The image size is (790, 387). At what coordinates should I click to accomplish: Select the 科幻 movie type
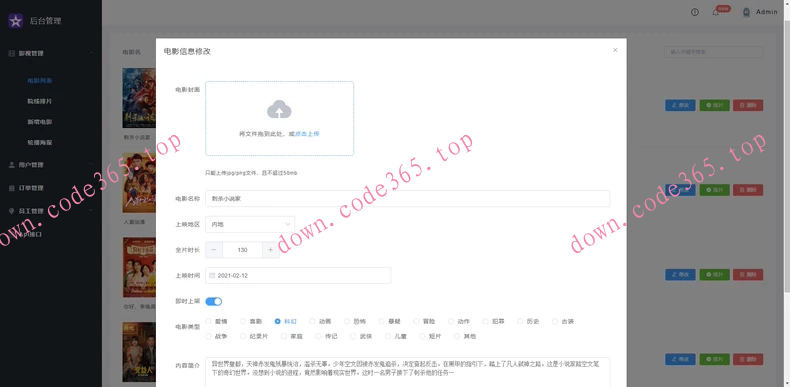point(287,321)
